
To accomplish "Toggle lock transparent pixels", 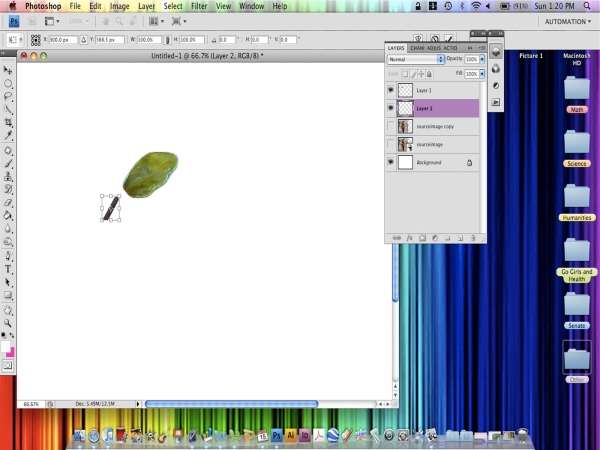I will click(x=405, y=74).
